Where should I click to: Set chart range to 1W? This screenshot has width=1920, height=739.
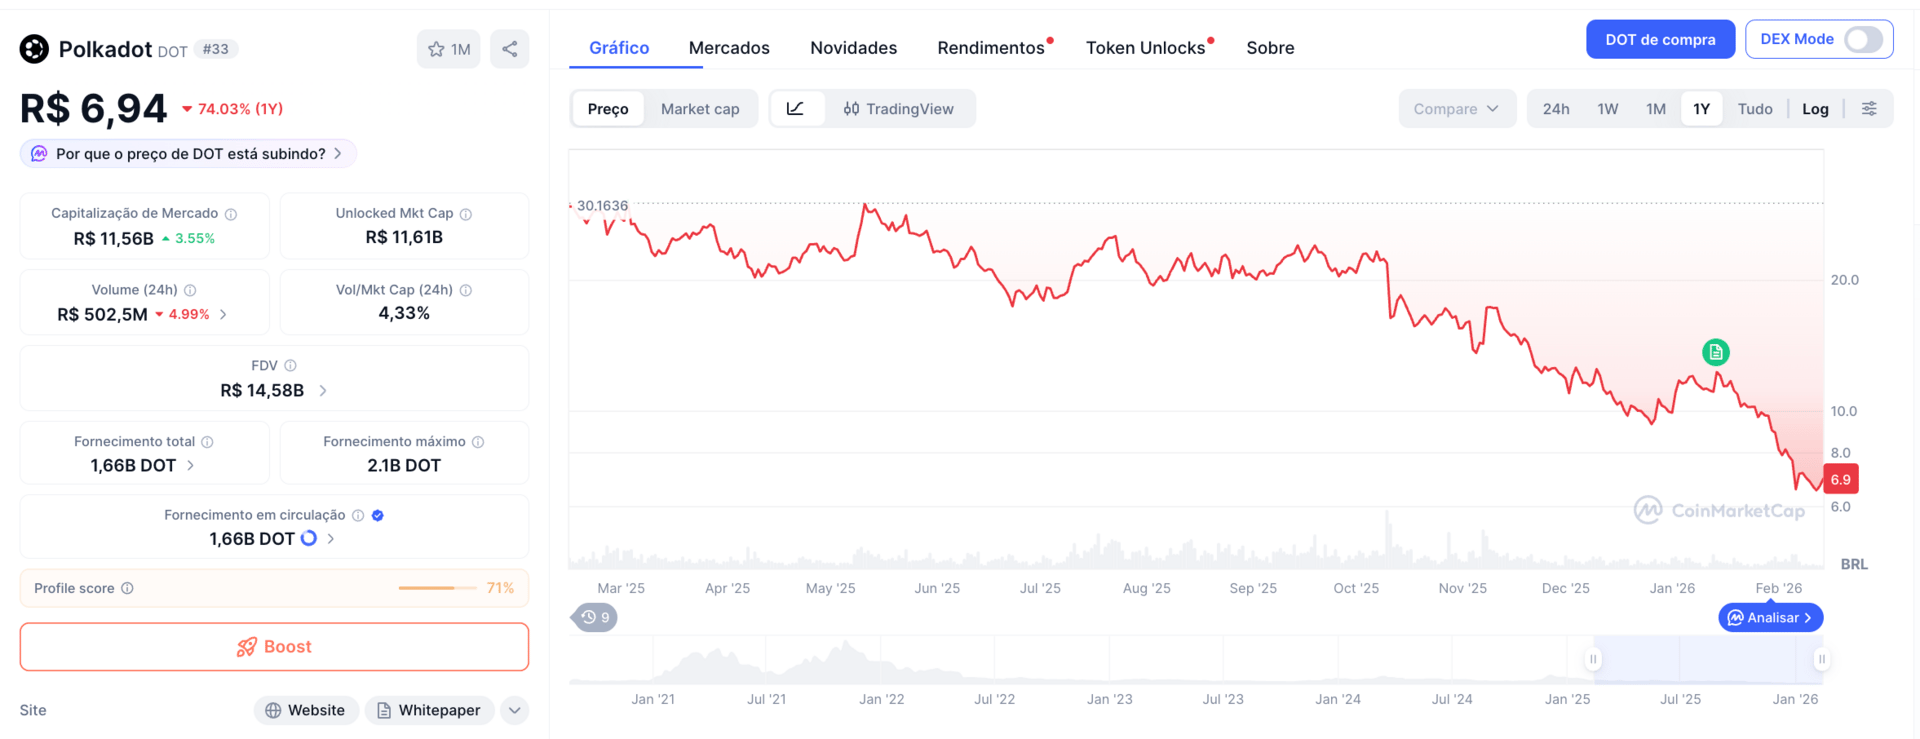1608,109
